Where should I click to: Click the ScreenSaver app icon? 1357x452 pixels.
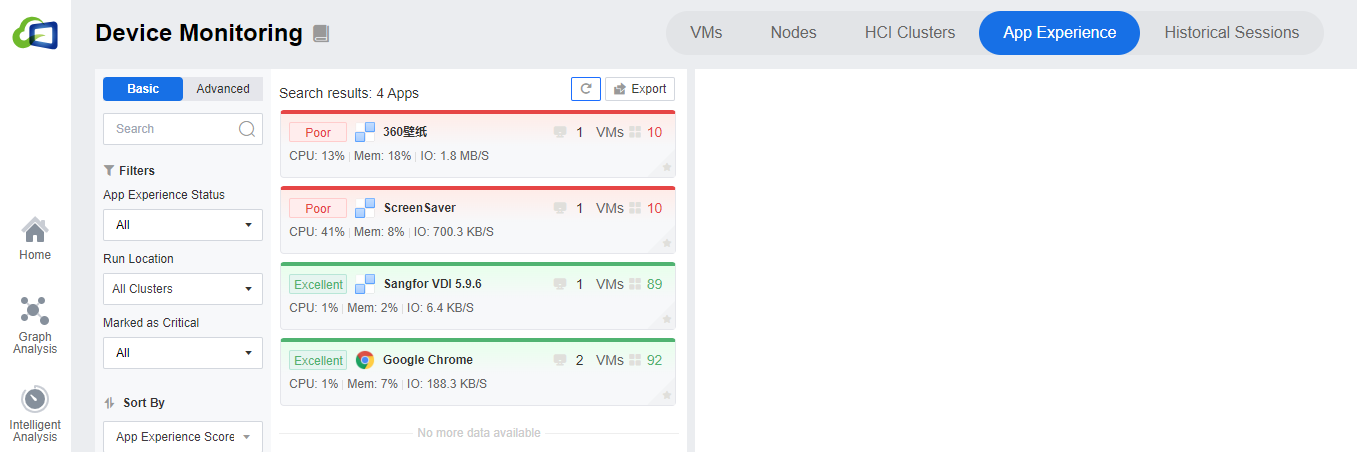[x=365, y=208]
